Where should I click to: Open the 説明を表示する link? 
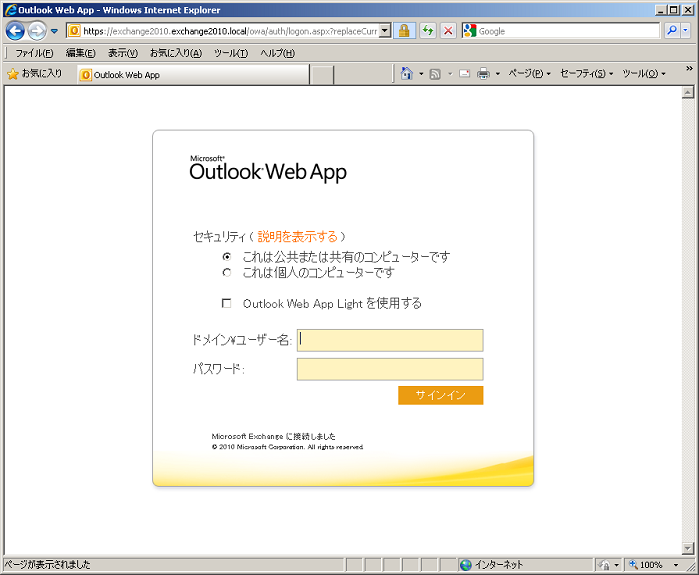pyautogui.click(x=297, y=236)
